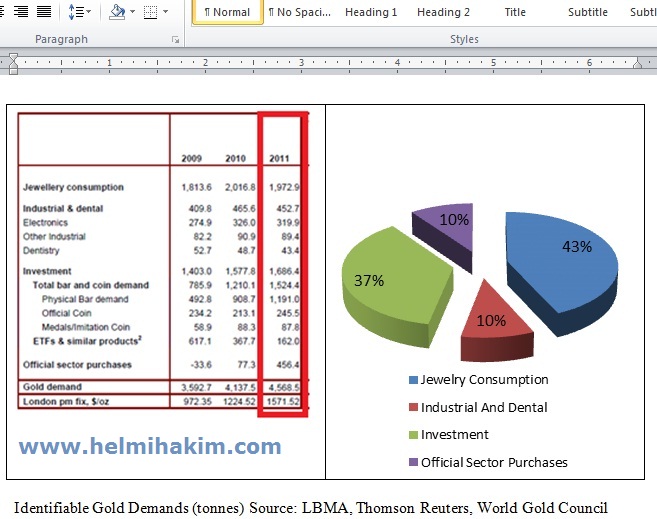Select the first line indent marker on ruler

pos(13,57)
